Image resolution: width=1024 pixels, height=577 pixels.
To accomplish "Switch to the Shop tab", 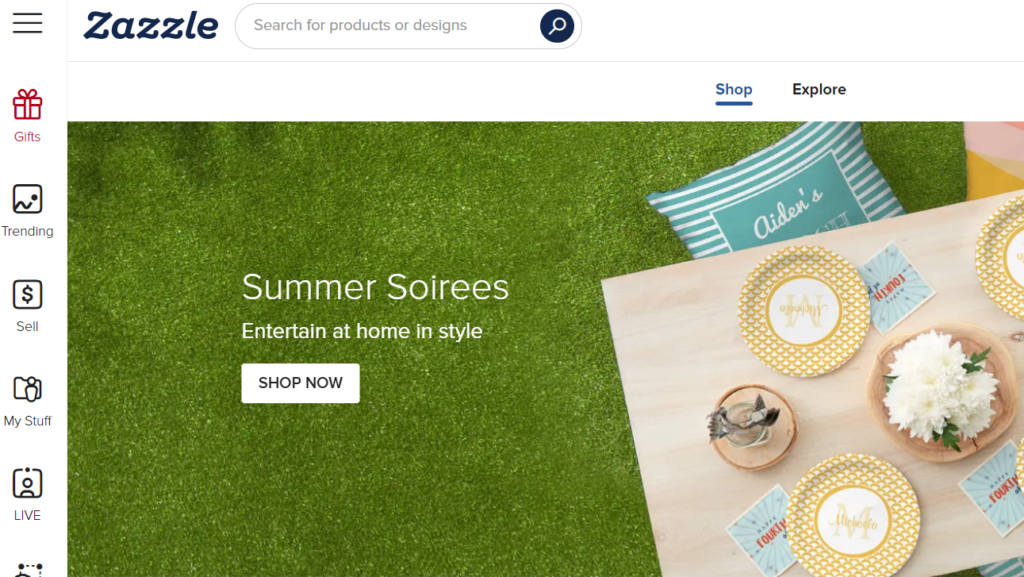I will (x=733, y=89).
